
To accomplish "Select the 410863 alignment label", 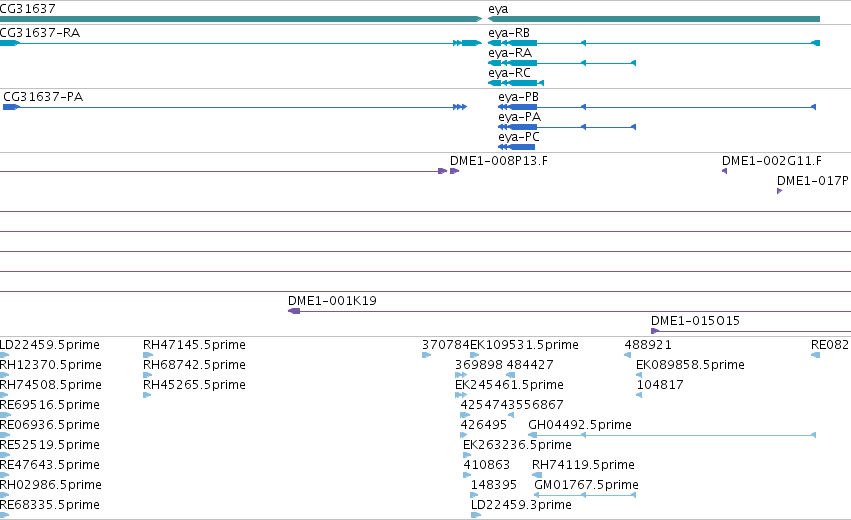I will coord(487,465).
